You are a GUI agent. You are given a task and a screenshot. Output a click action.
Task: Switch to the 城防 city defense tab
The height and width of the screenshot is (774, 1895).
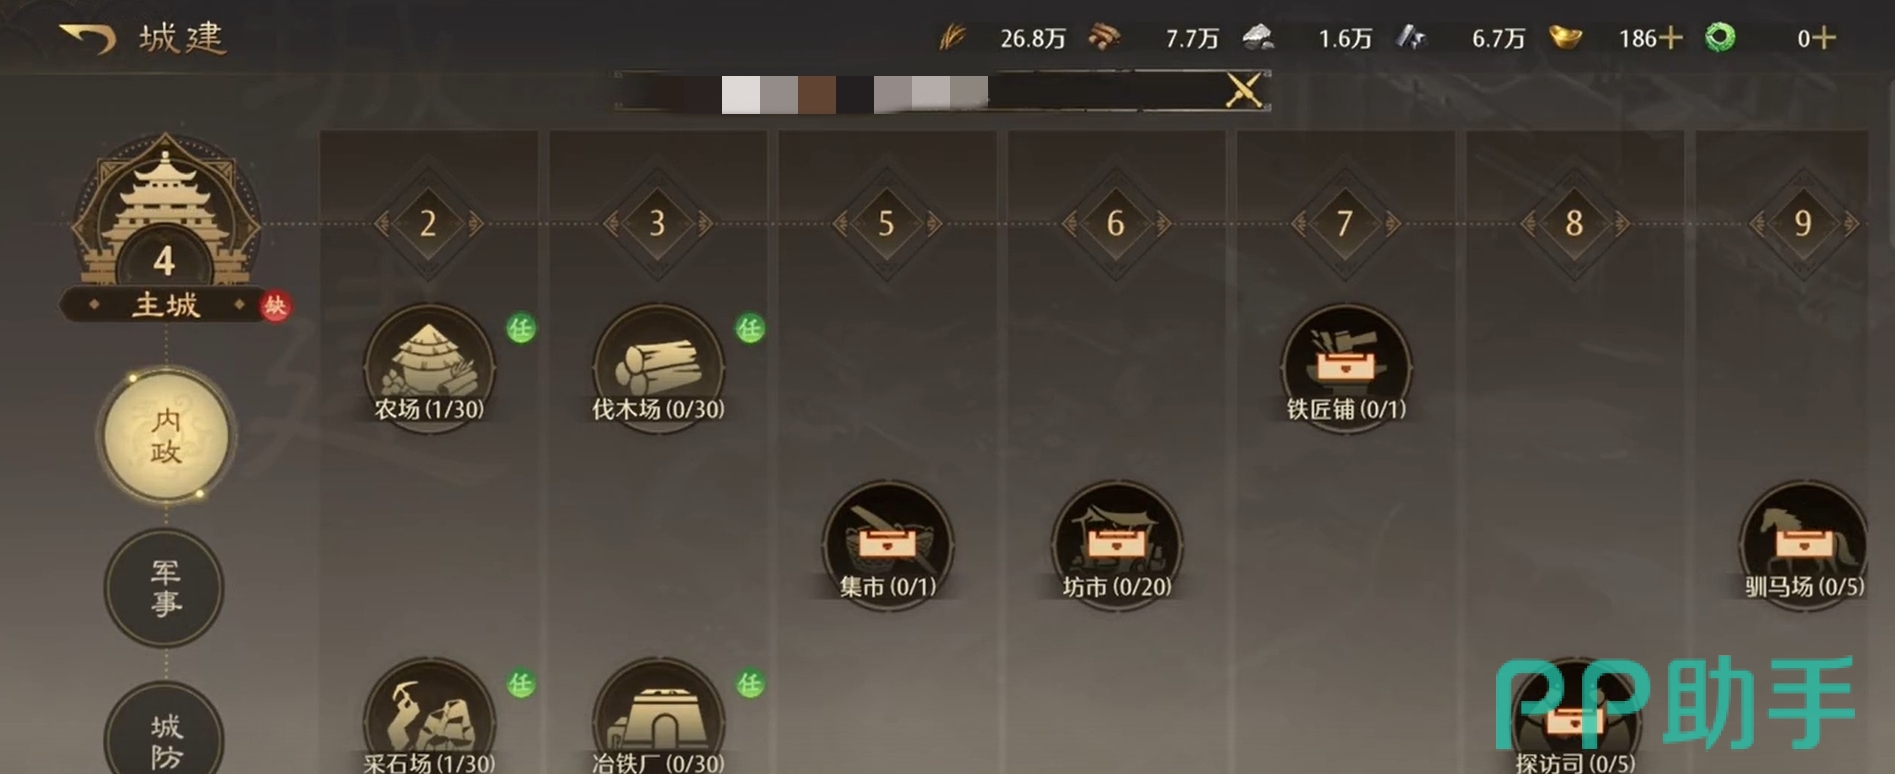tap(165, 735)
